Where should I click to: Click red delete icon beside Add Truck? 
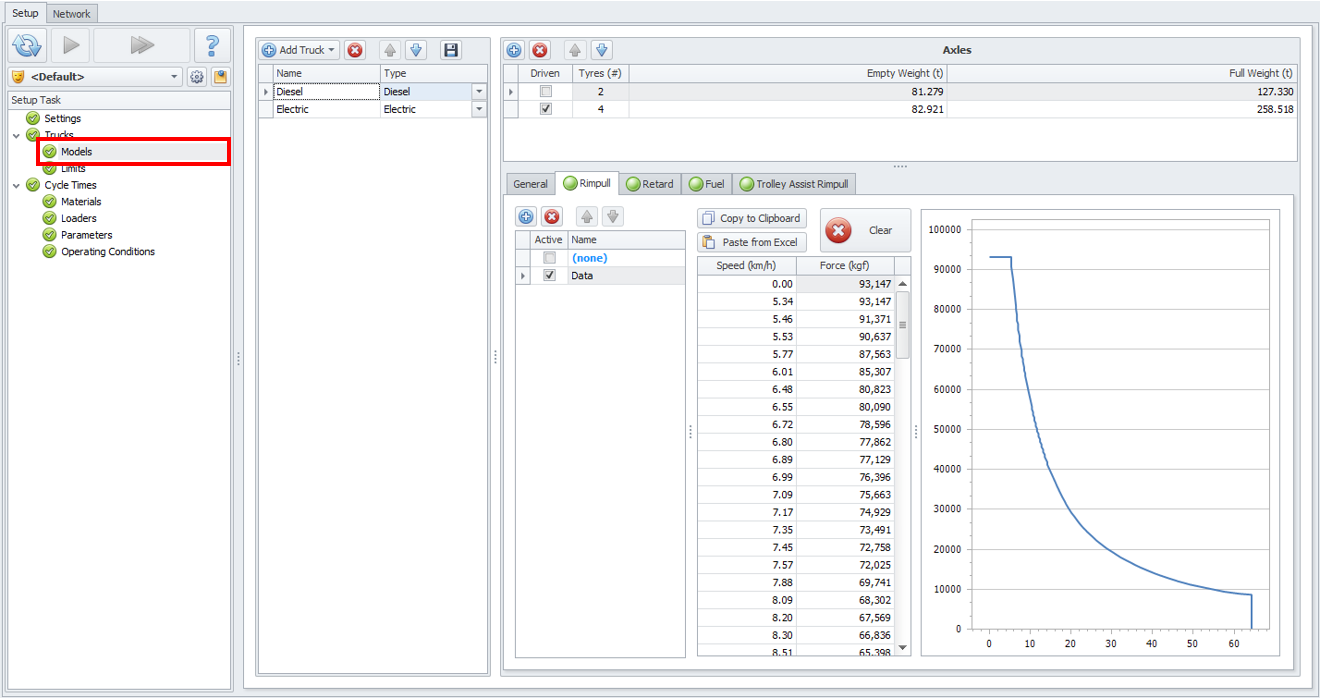coord(355,50)
